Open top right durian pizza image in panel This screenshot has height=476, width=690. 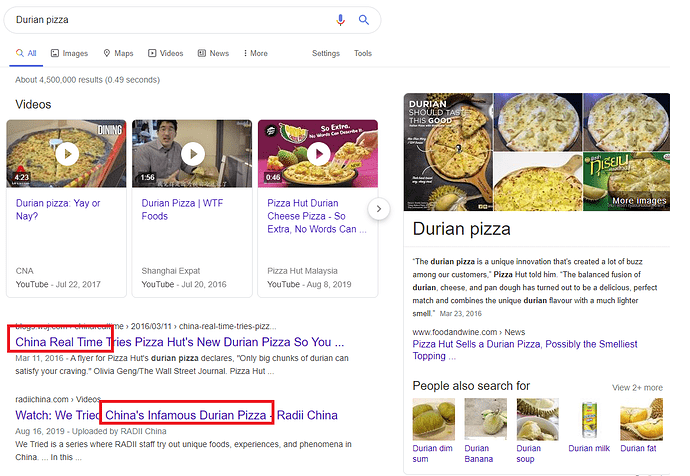[x=627, y=122]
